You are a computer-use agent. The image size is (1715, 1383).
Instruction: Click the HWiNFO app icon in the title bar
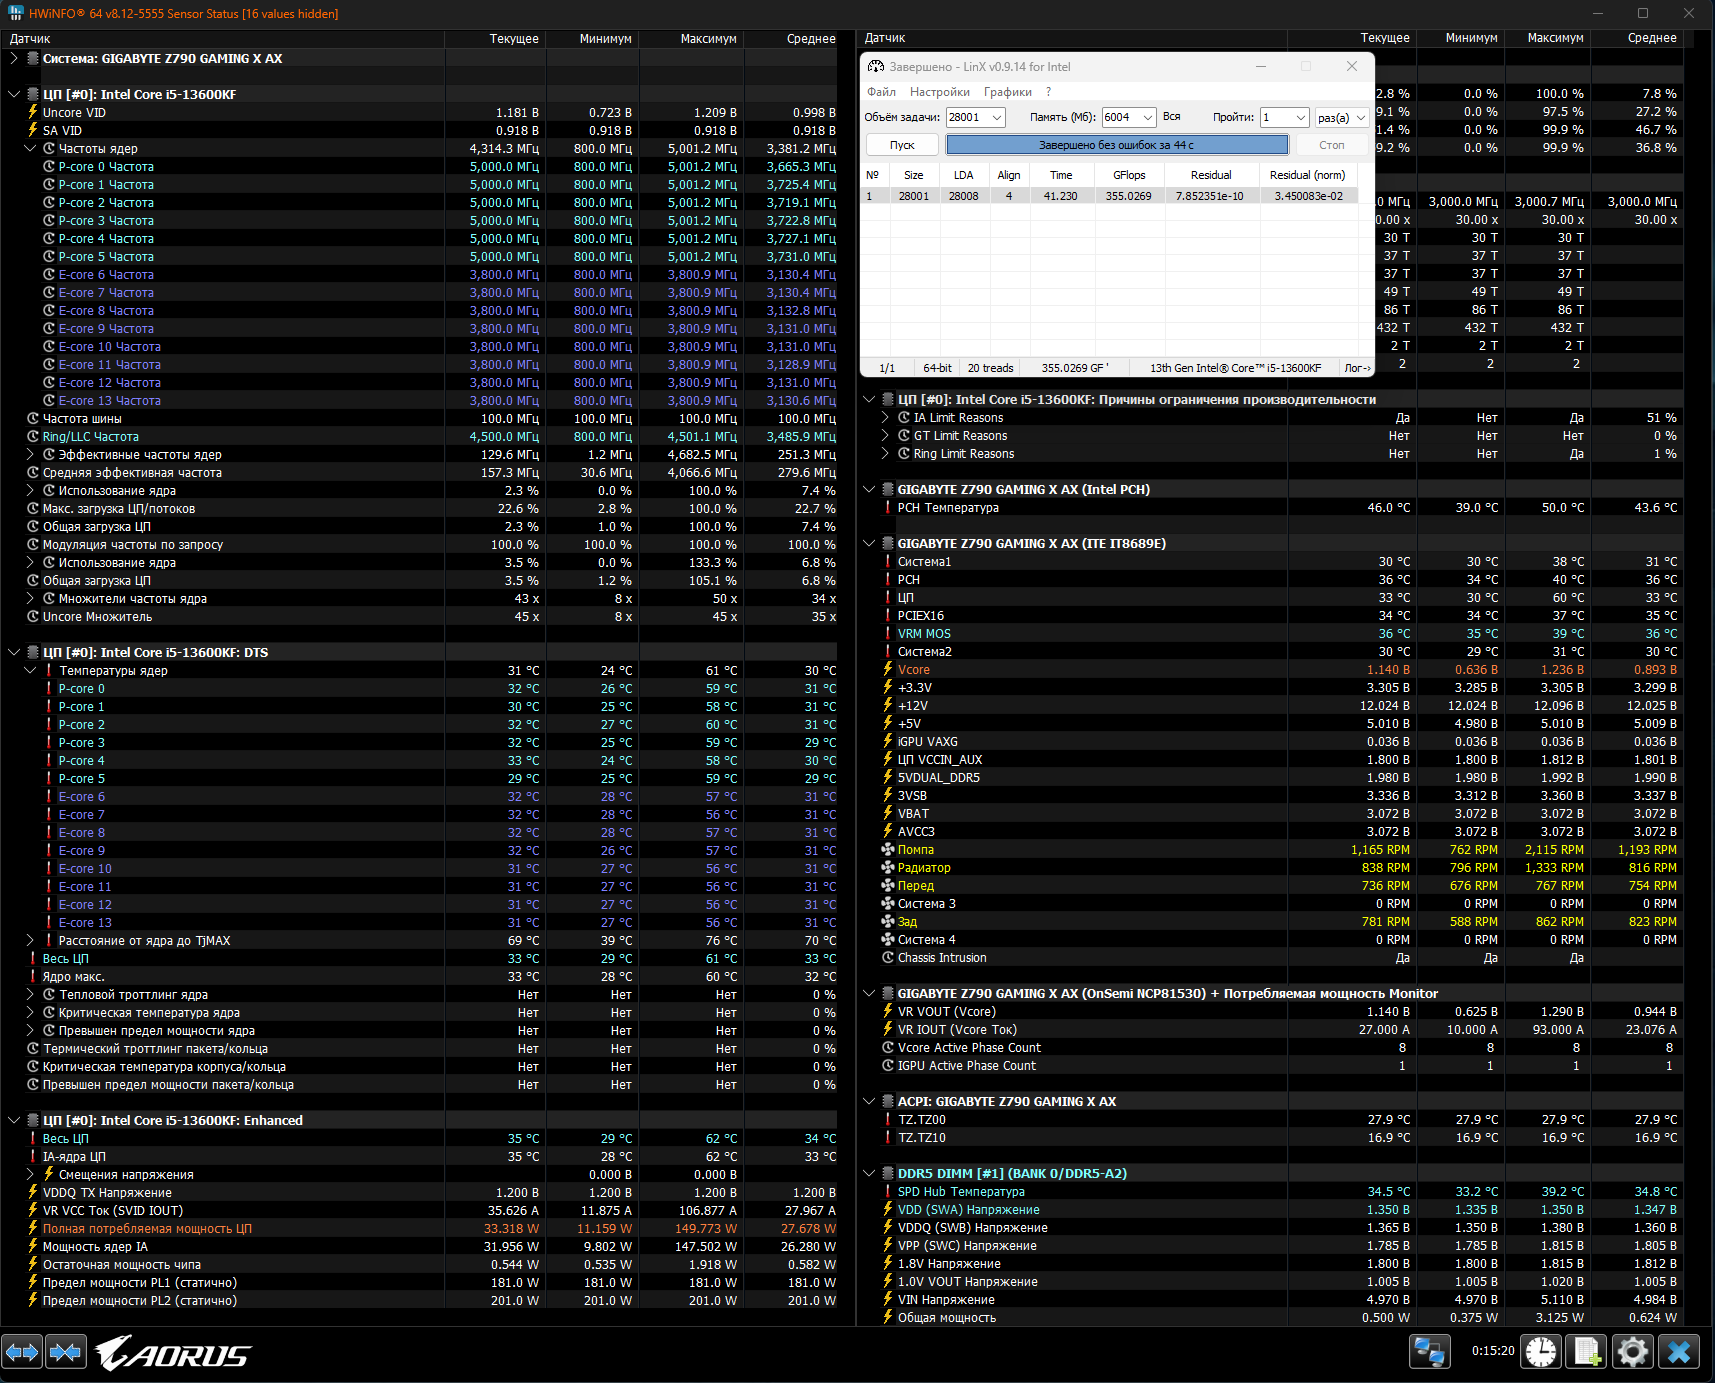click(x=15, y=13)
